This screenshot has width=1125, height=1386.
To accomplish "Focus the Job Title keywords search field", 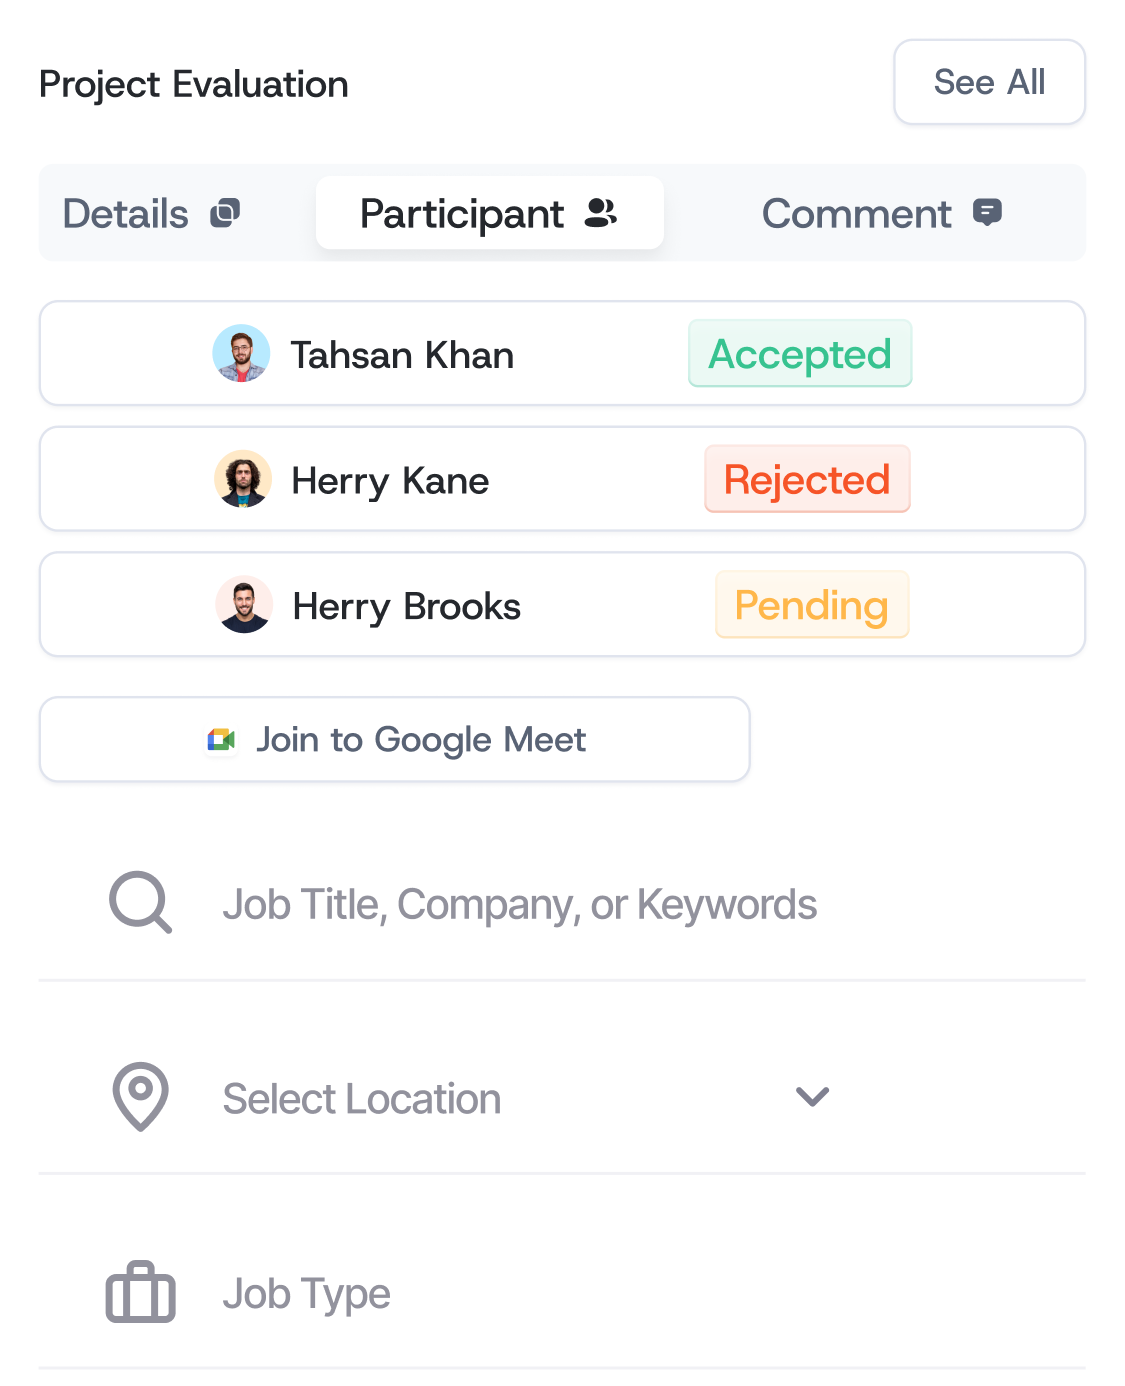I will (520, 905).
